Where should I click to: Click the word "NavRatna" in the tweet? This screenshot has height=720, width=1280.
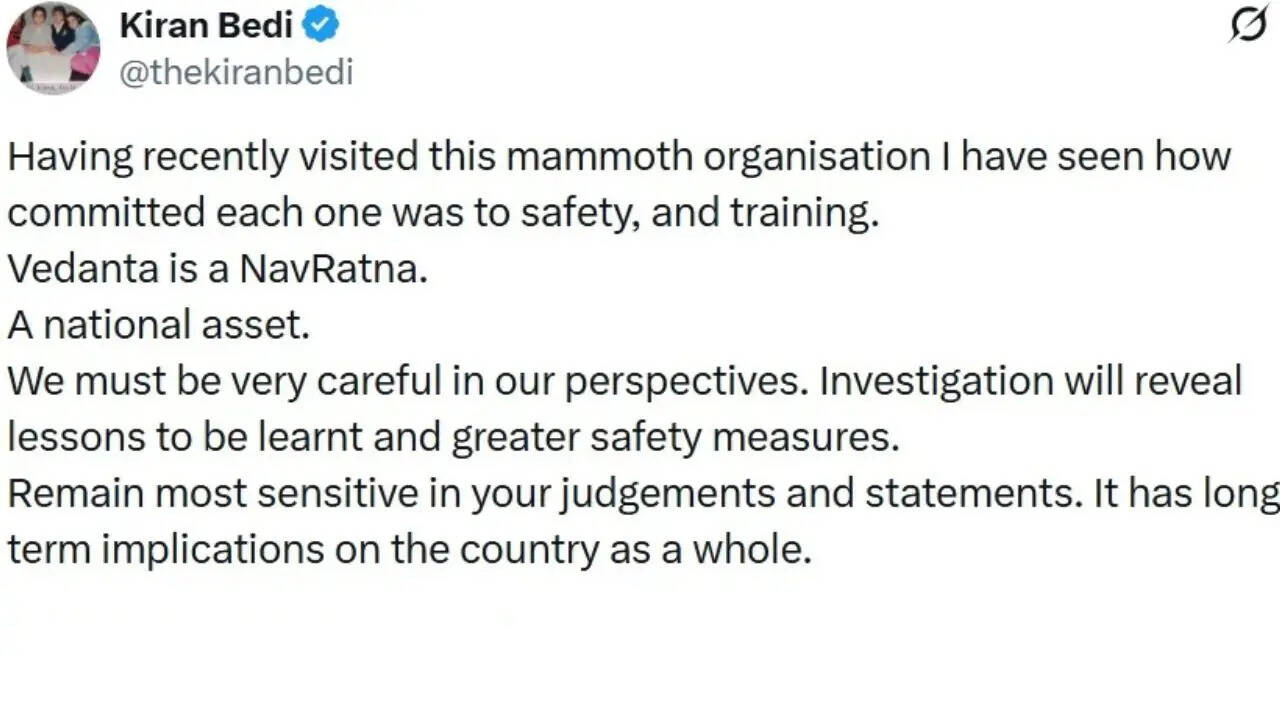(333, 270)
